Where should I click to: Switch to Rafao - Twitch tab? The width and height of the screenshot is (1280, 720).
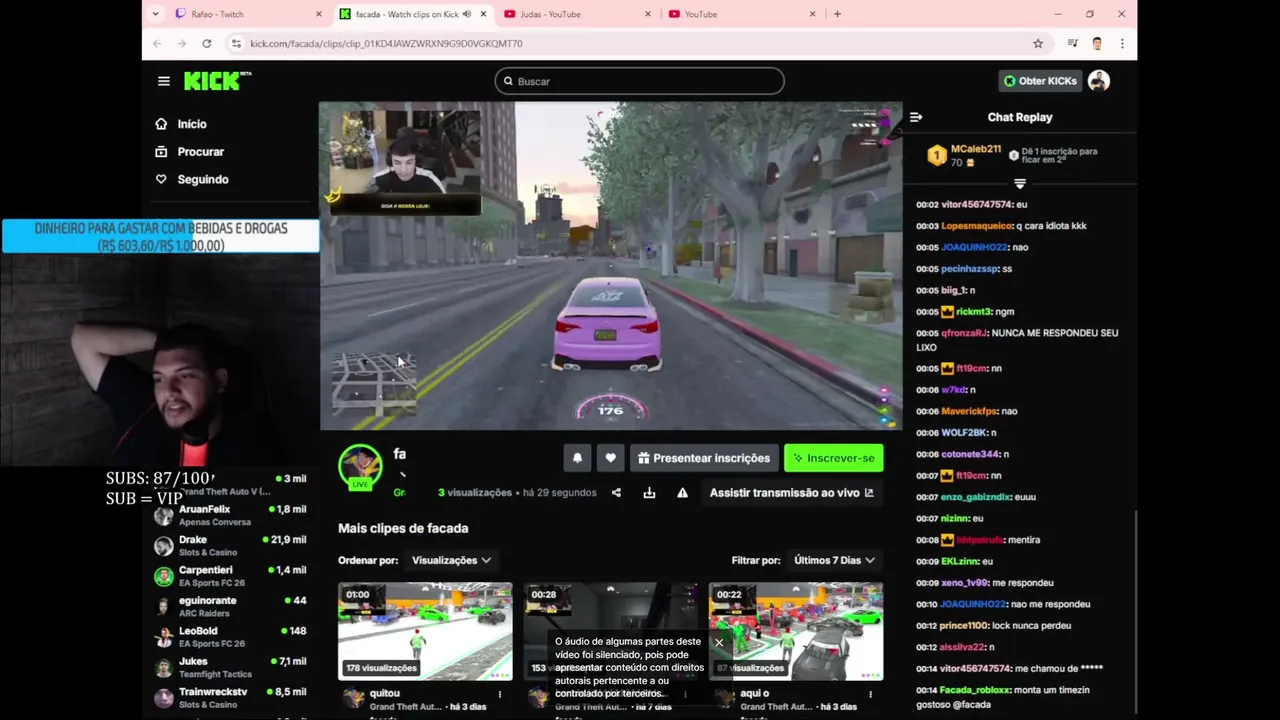click(x=250, y=14)
